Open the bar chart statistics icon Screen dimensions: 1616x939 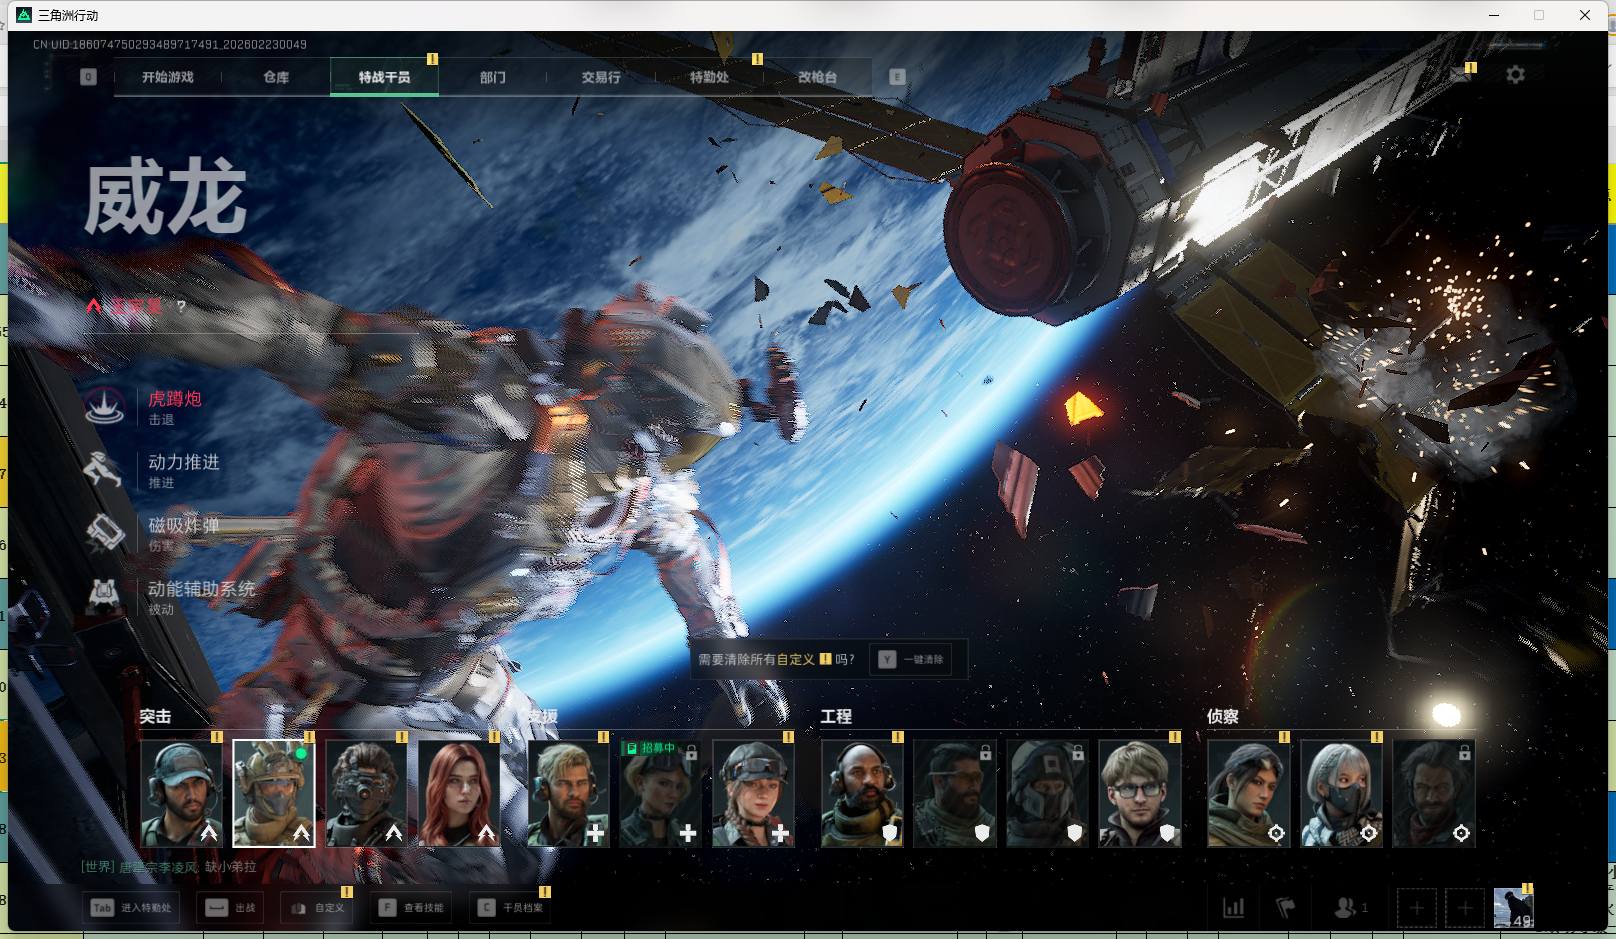coord(1234,907)
